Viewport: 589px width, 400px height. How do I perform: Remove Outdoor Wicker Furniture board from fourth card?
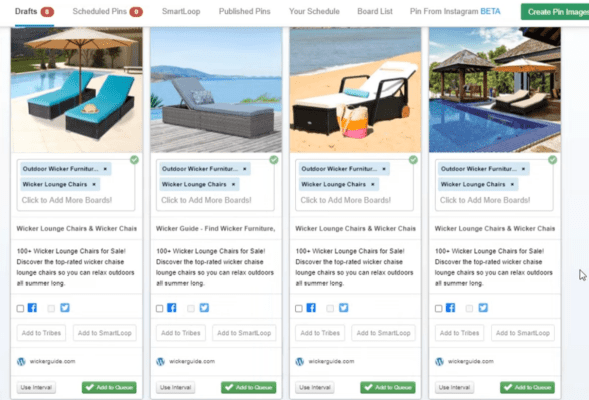pos(523,169)
